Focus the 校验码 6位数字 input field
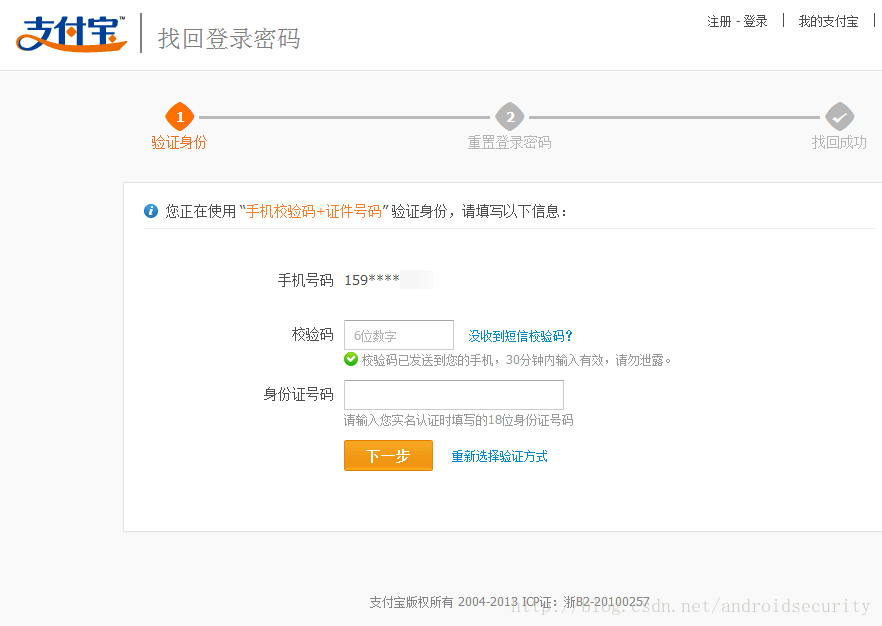Screen dimensions: 882x626 click(x=399, y=335)
